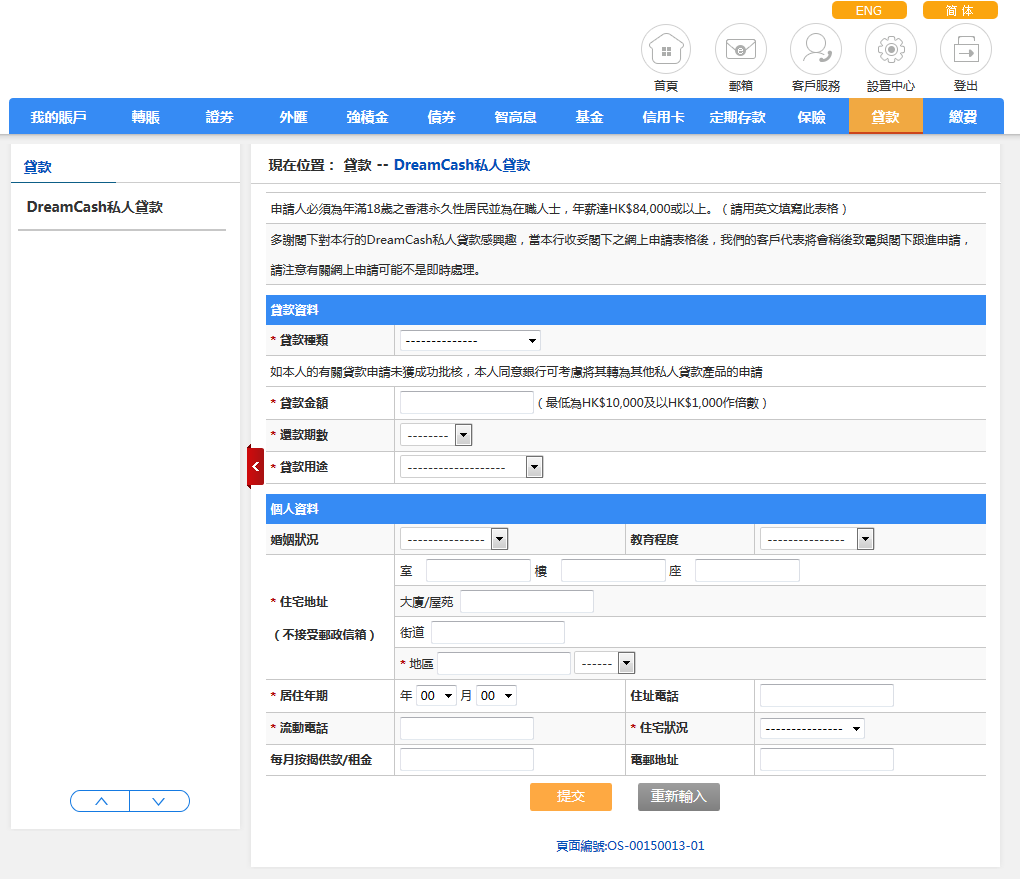Expand the loan type (貸款種類) dropdown
The height and width of the screenshot is (879, 1020).
tap(470, 340)
